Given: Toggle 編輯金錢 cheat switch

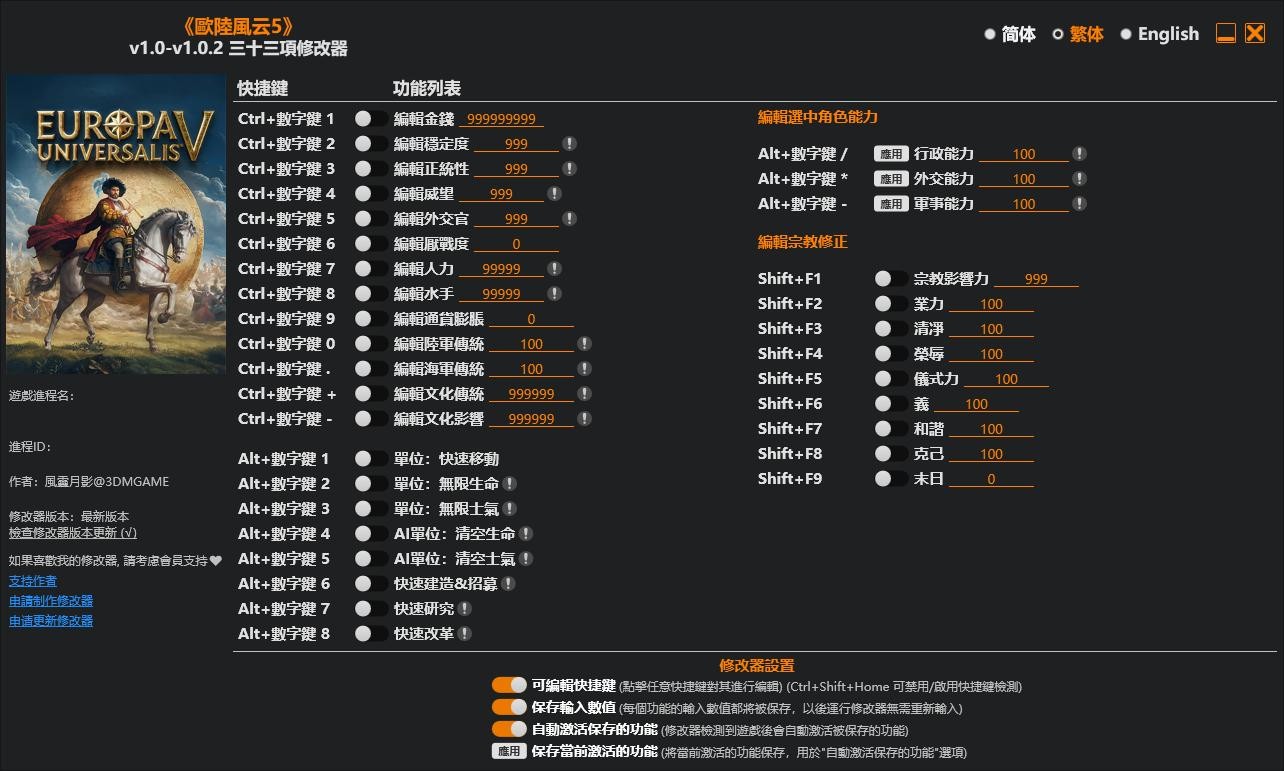Looking at the screenshot, I should pyautogui.click(x=371, y=119).
